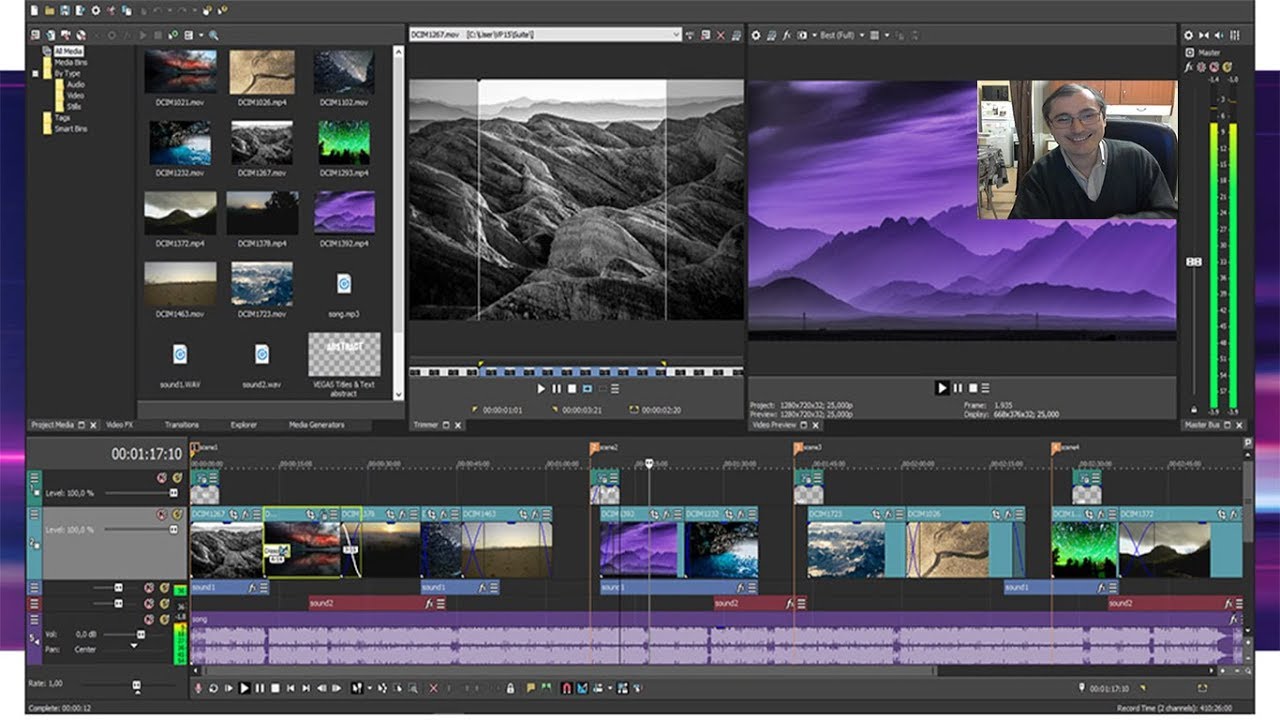
Task: Open the Pan Center dropdown arrow on song track
Action: click(134, 646)
